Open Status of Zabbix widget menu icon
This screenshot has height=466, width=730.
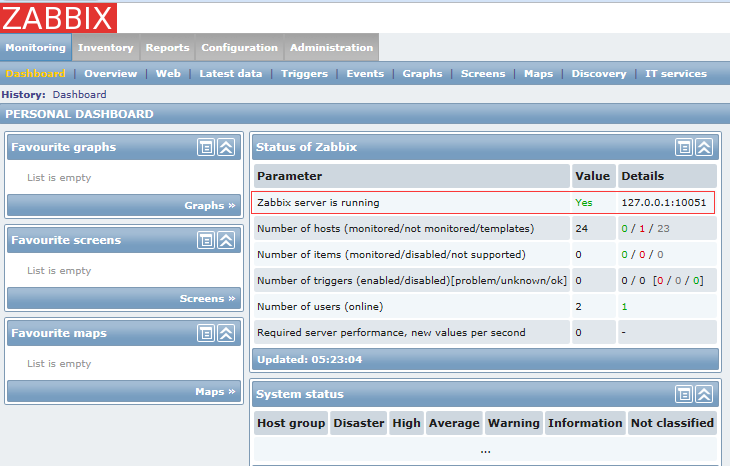pyautogui.click(x=684, y=147)
